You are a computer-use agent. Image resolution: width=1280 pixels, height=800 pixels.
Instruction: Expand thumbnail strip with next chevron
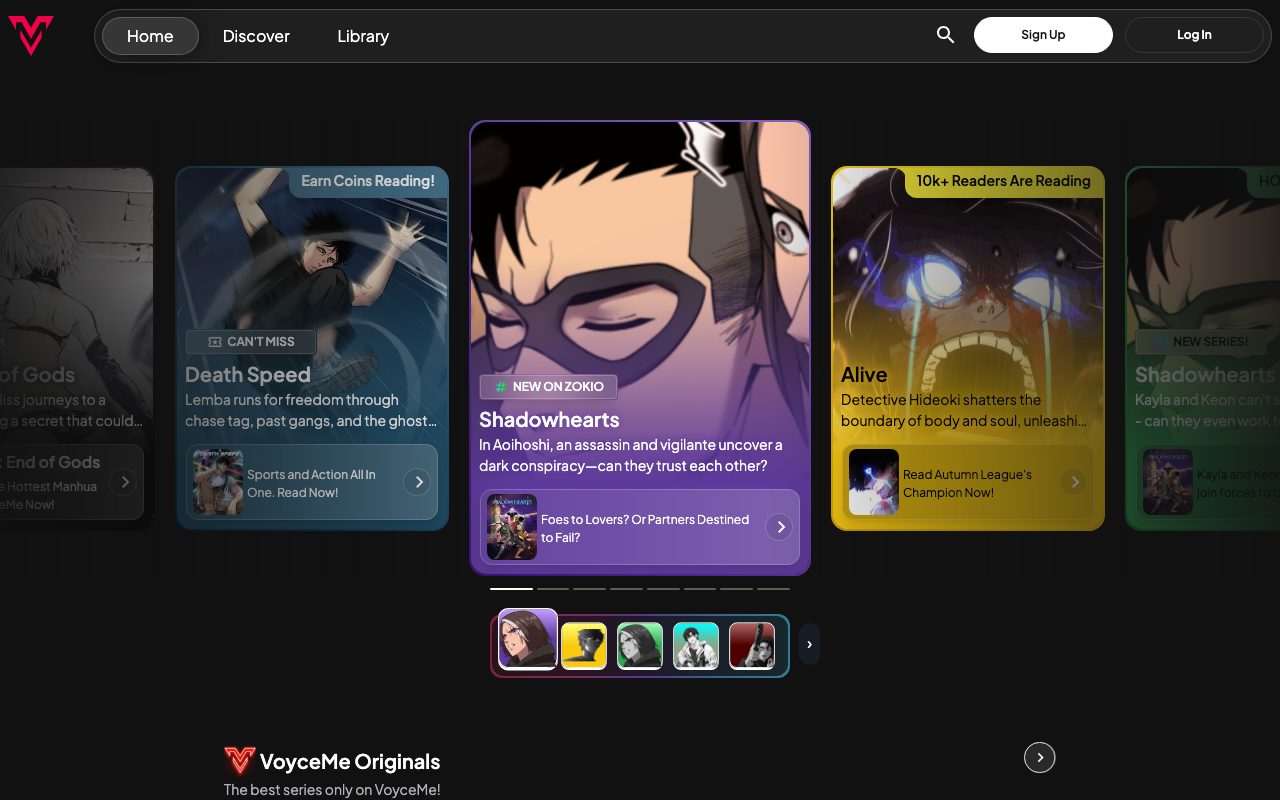(809, 644)
